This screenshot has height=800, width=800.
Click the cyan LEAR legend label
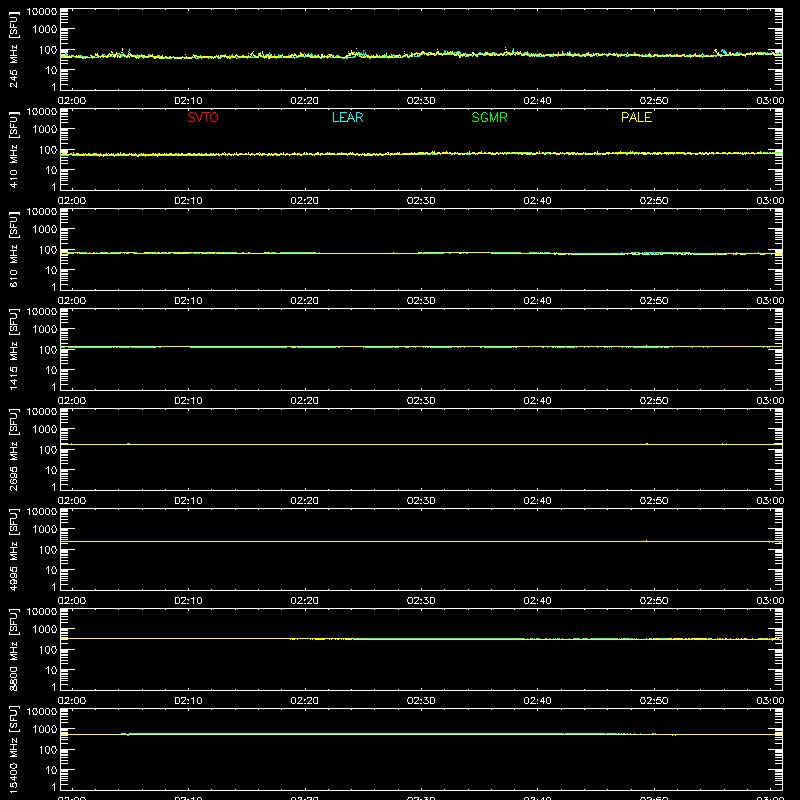(347, 117)
